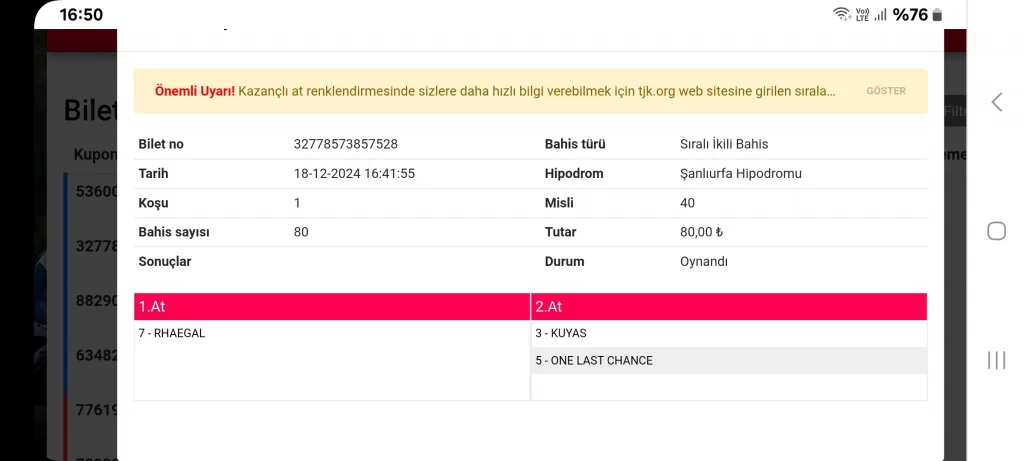The image size is (1024, 461).
Task: Open the partially hidden Filtre button
Action: pyautogui.click(x=955, y=112)
